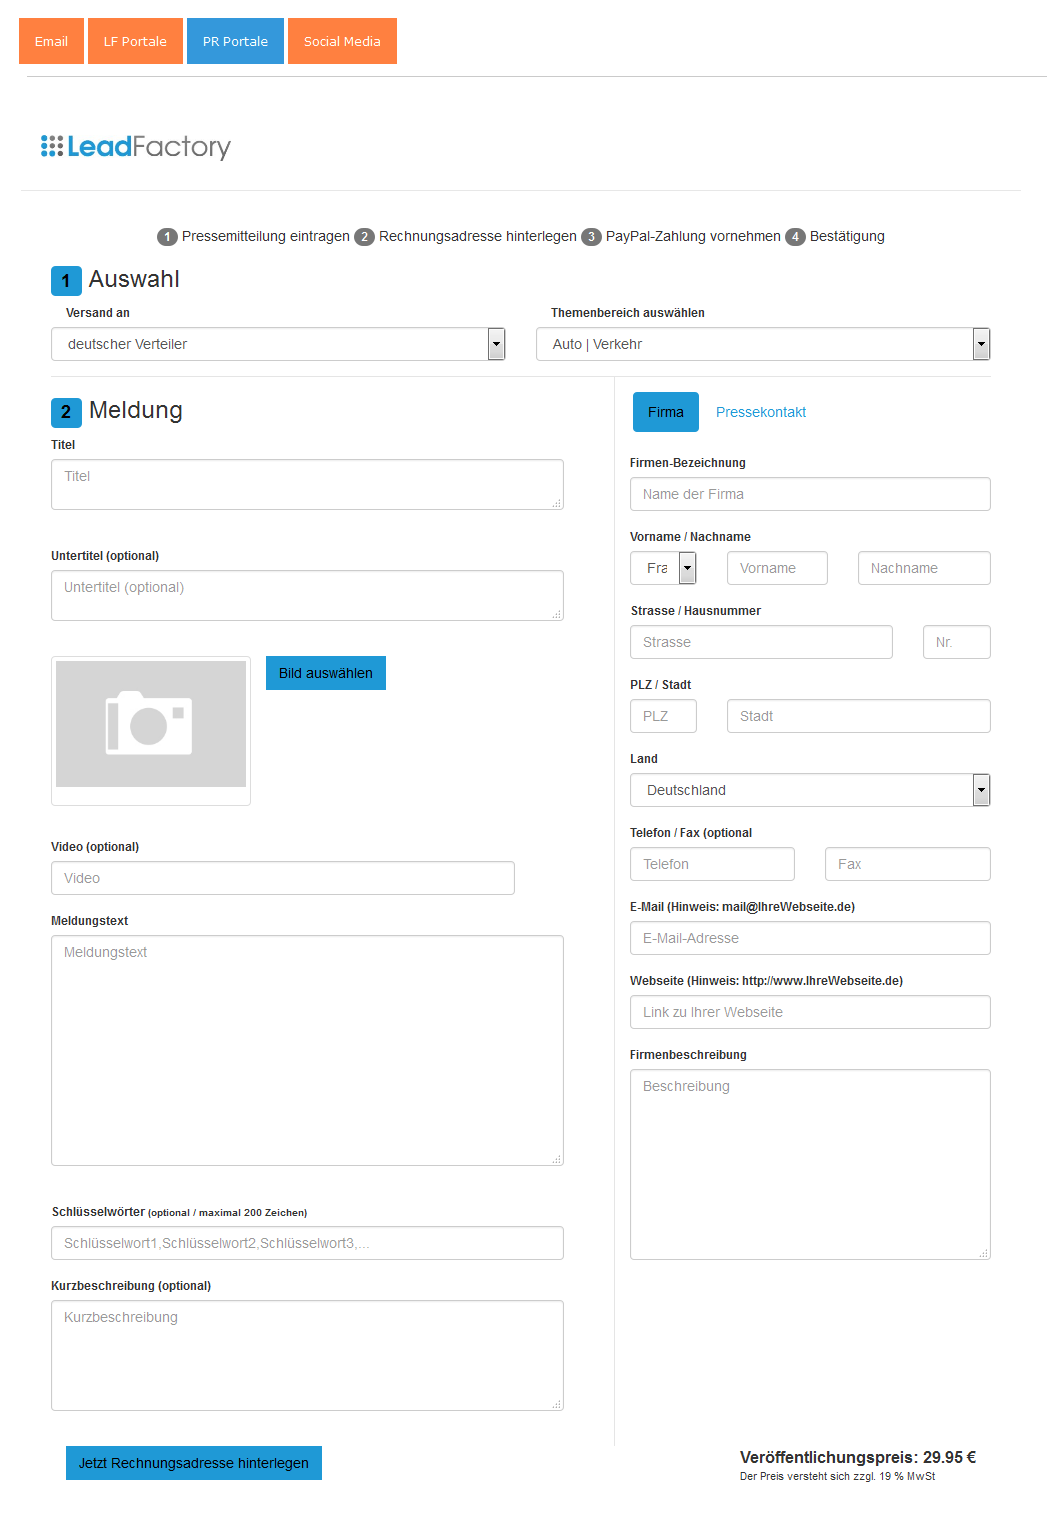Open the Versand an dropdown
The width and height of the screenshot is (1047, 1519).
(x=278, y=344)
